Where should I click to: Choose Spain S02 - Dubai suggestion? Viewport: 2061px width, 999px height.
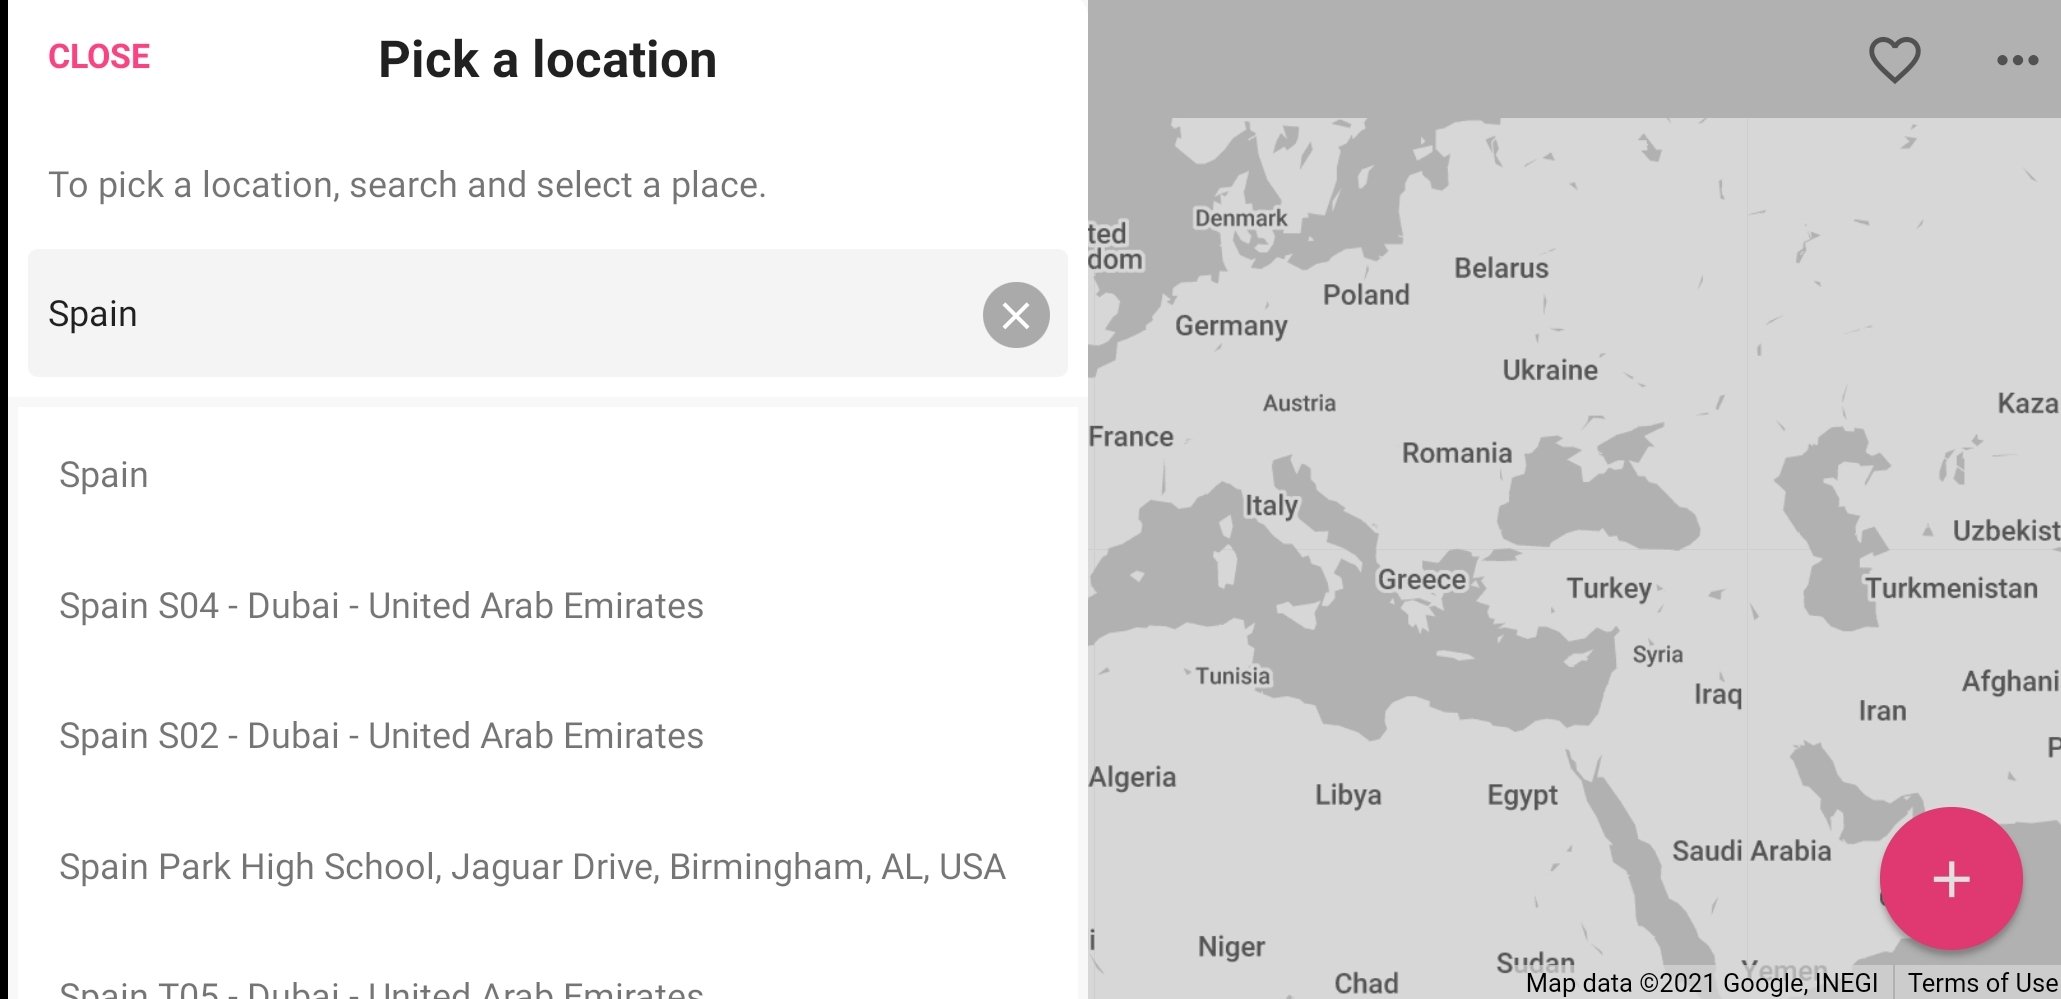pyautogui.click(x=548, y=735)
